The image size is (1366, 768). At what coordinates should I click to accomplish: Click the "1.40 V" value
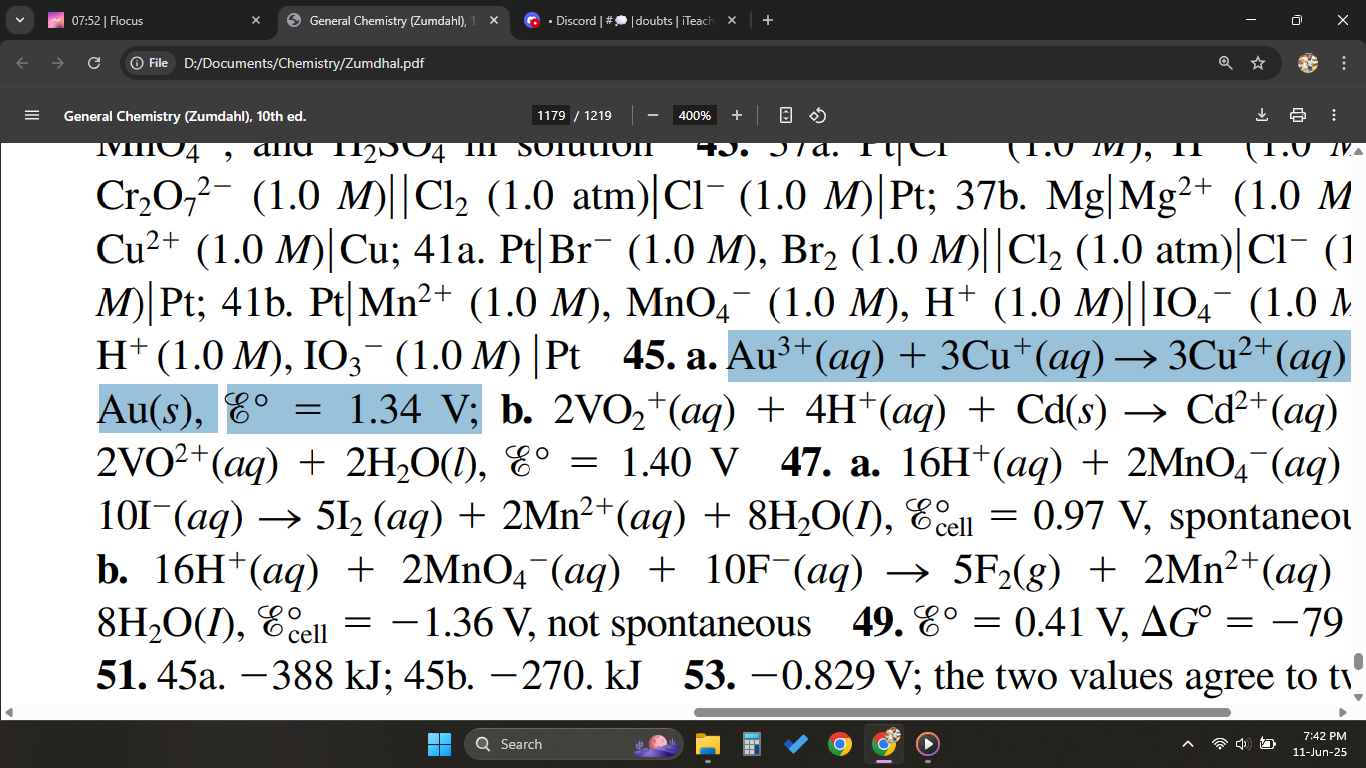[x=679, y=463]
